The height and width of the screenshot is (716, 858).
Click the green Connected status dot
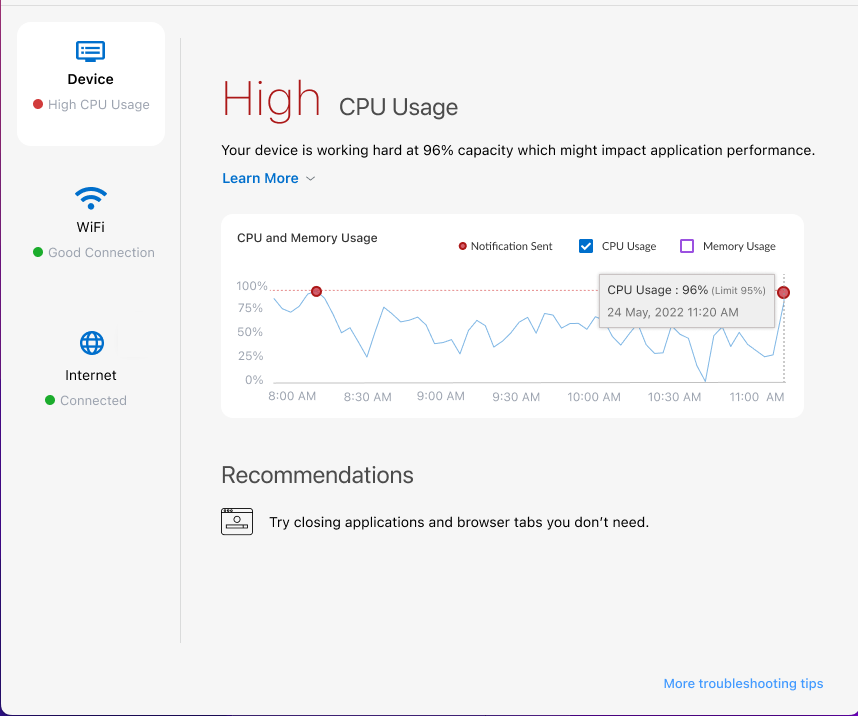50,401
